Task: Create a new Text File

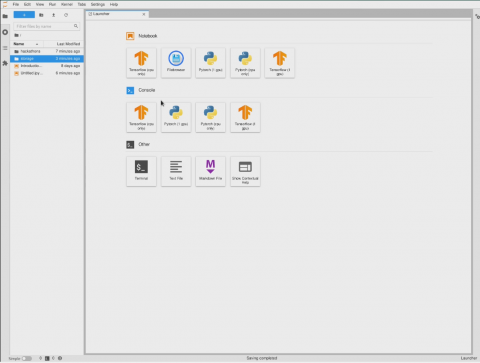Action: pyautogui.click(x=176, y=171)
